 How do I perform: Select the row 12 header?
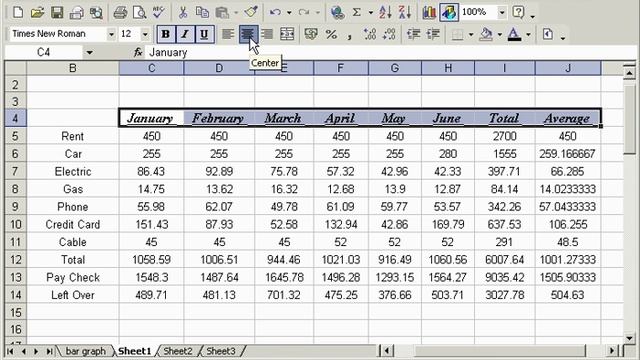pos(16,260)
